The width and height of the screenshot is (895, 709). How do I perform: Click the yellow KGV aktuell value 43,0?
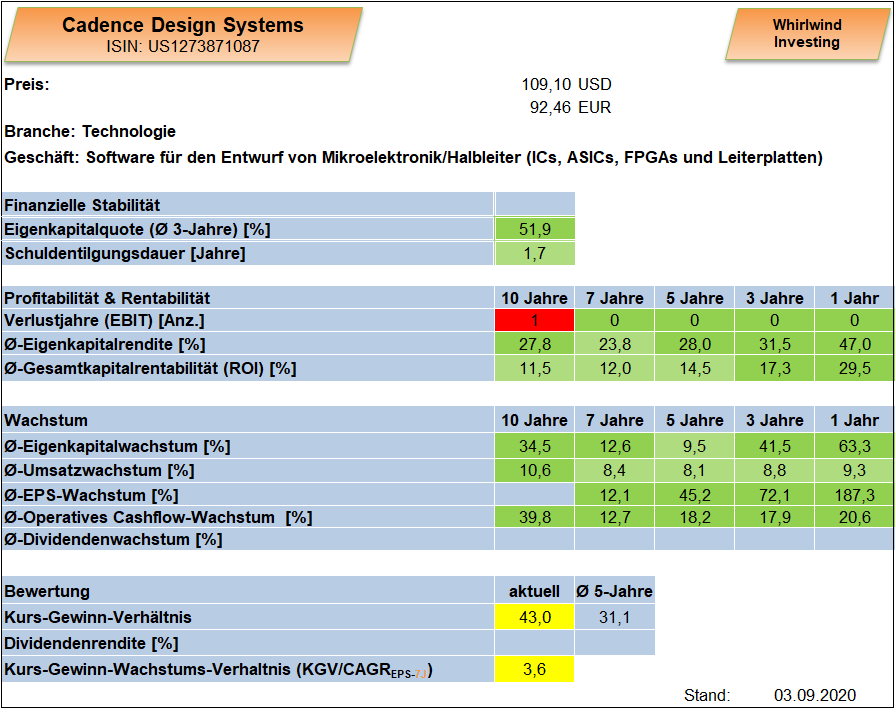[x=534, y=617]
